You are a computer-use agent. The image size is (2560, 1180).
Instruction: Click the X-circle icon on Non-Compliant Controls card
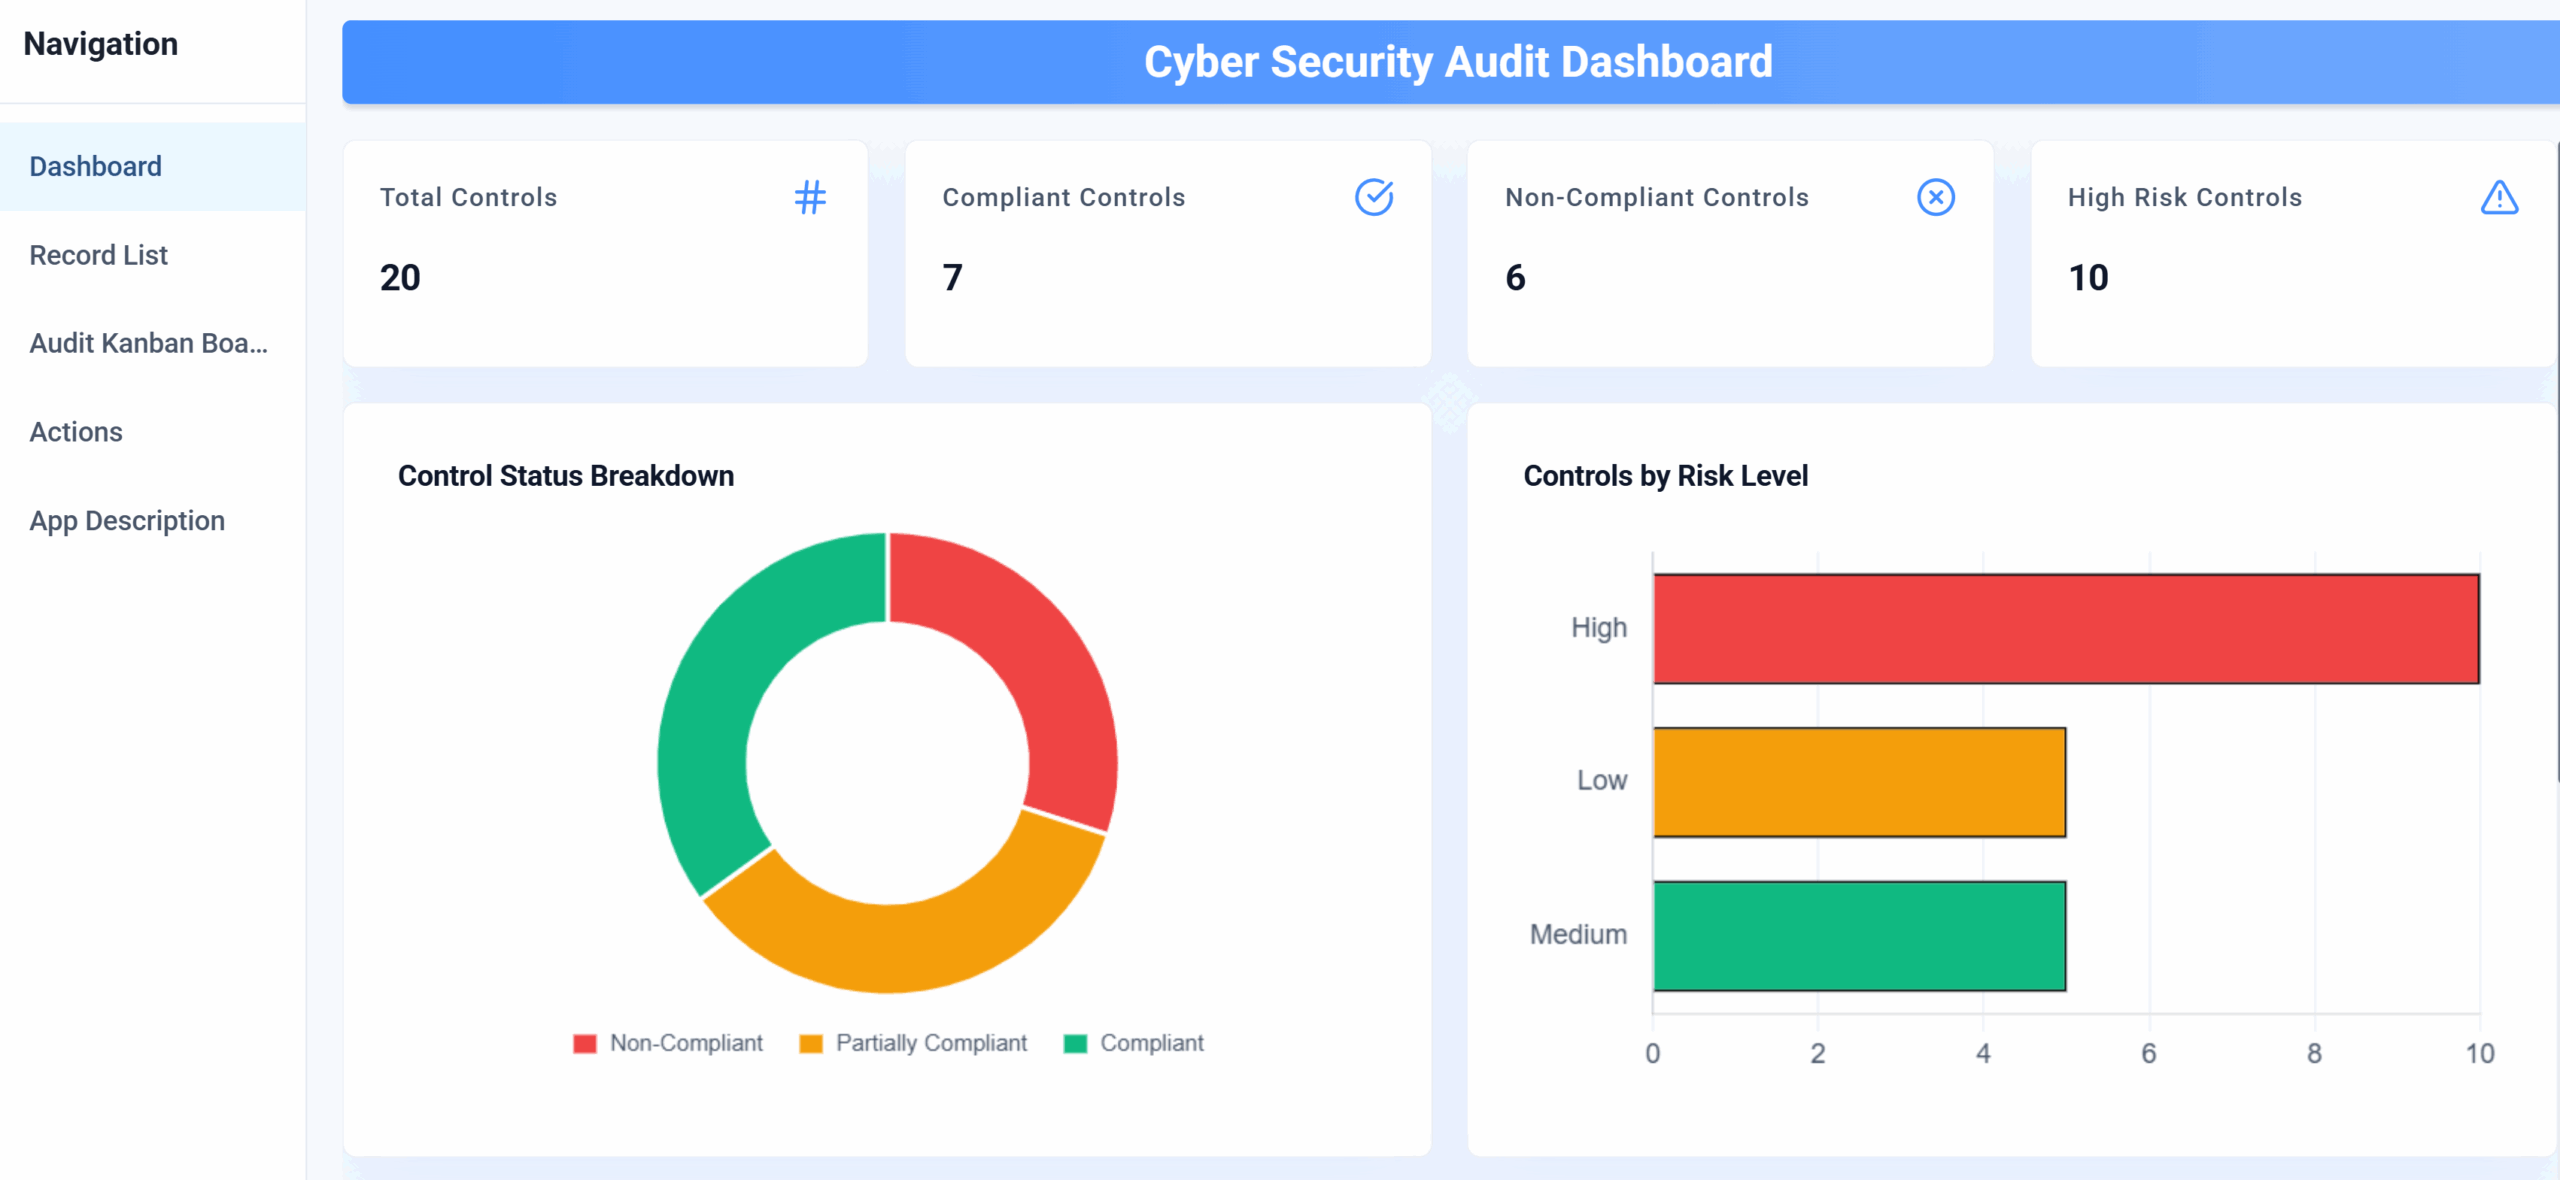pos(1936,197)
